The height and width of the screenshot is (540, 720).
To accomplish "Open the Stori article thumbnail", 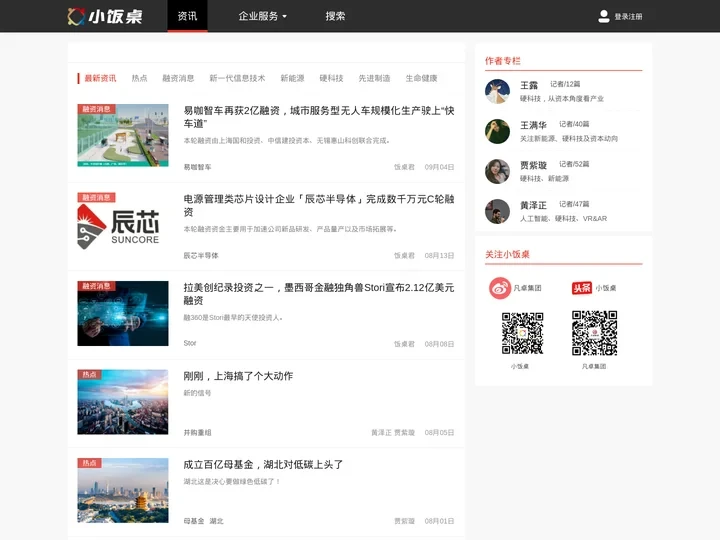I will point(123,313).
